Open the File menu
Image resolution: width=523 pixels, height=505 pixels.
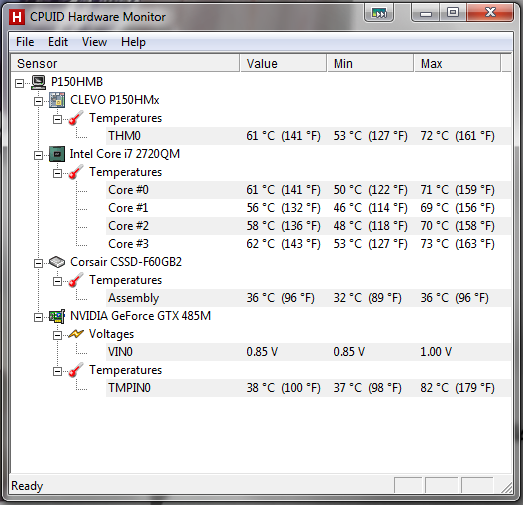[25, 42]
